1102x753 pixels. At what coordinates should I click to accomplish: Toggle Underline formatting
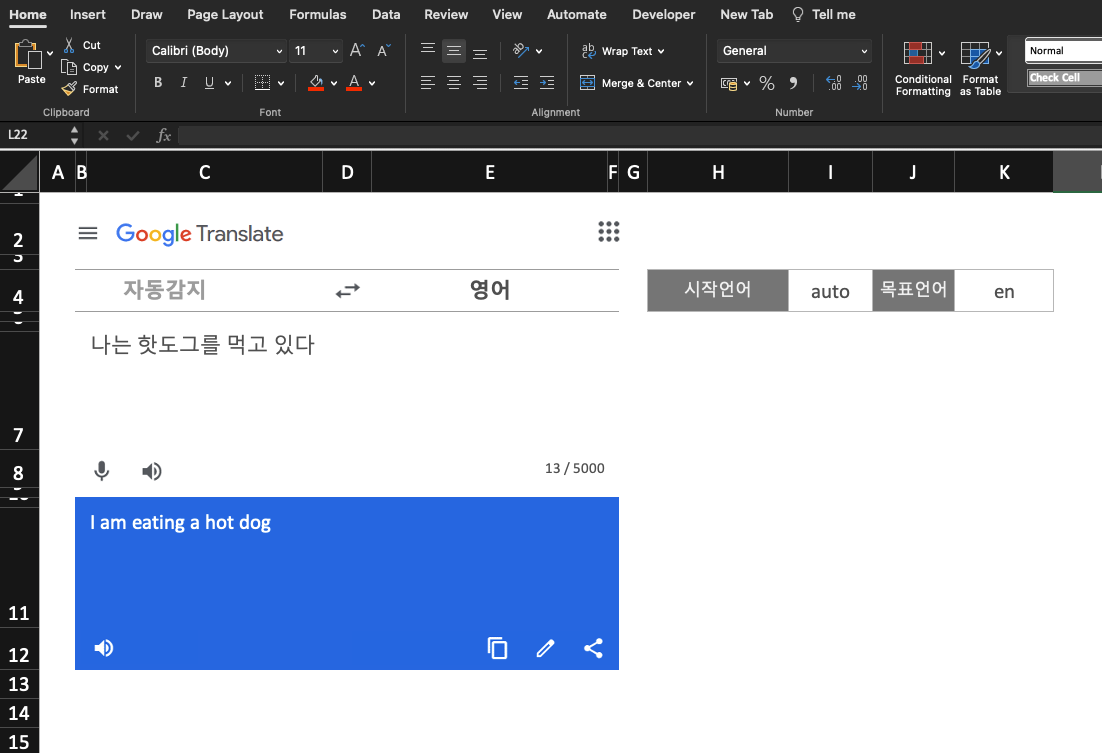(x=209, y=82)
